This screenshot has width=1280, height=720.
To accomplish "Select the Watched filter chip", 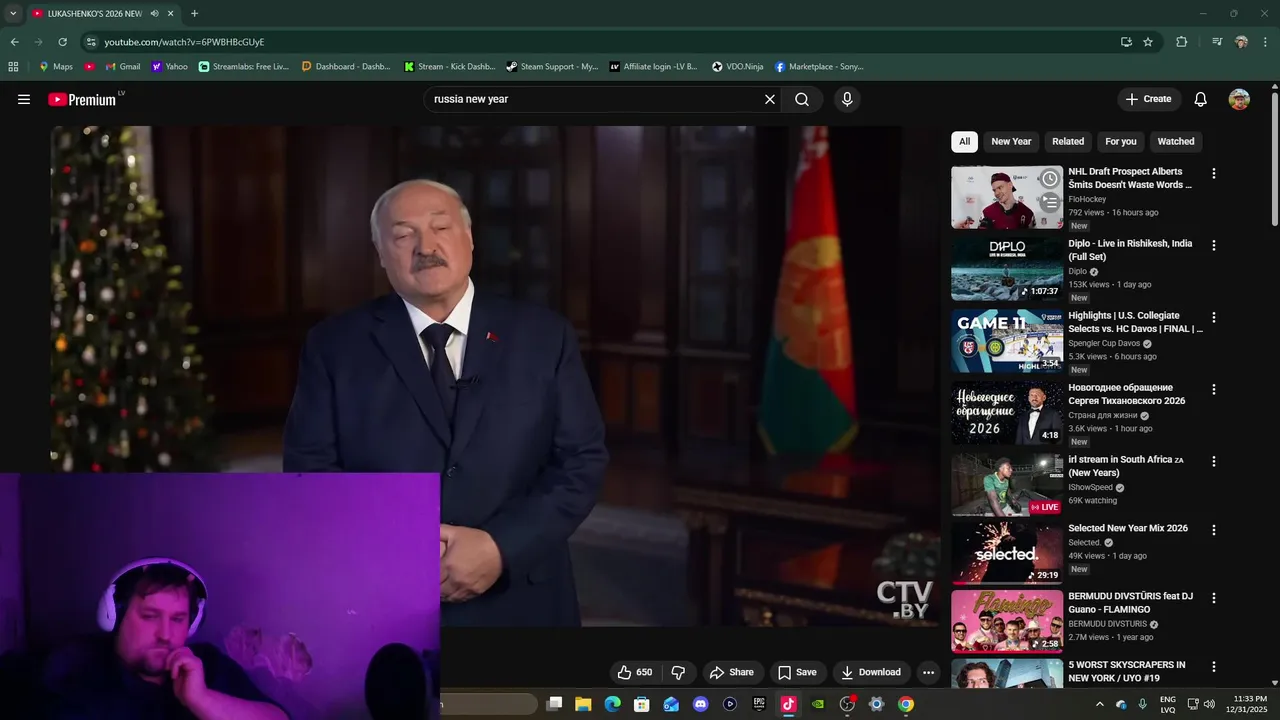I will (x=1176, y=141).
